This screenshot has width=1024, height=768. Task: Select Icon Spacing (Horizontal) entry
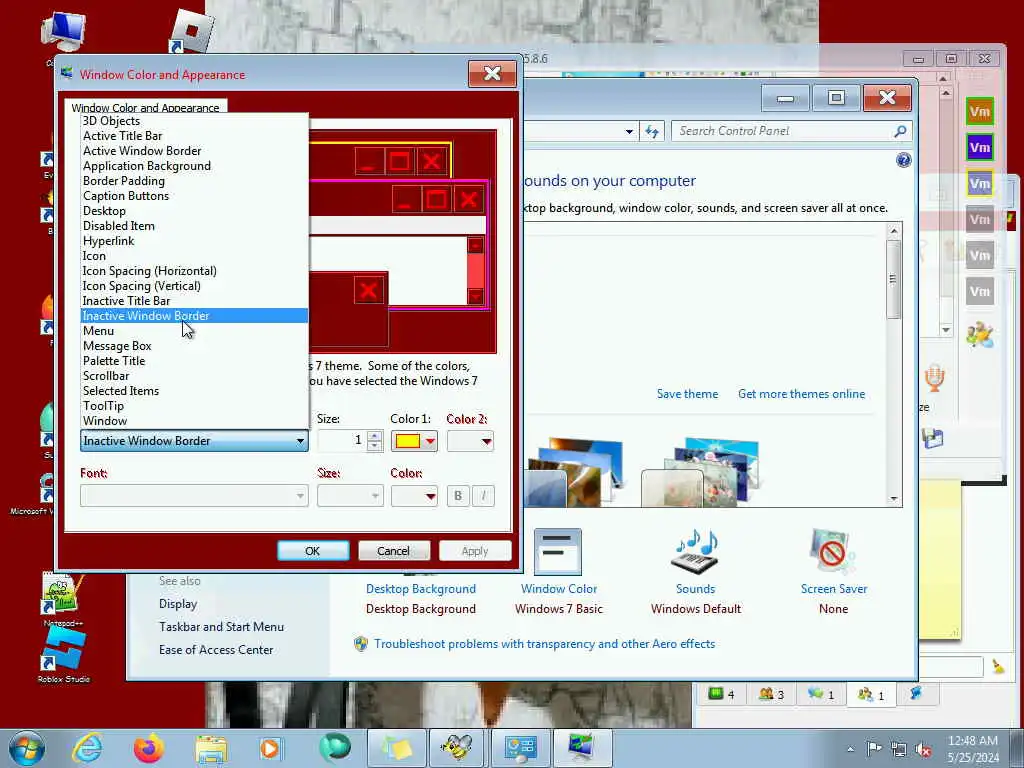(194, 271)
